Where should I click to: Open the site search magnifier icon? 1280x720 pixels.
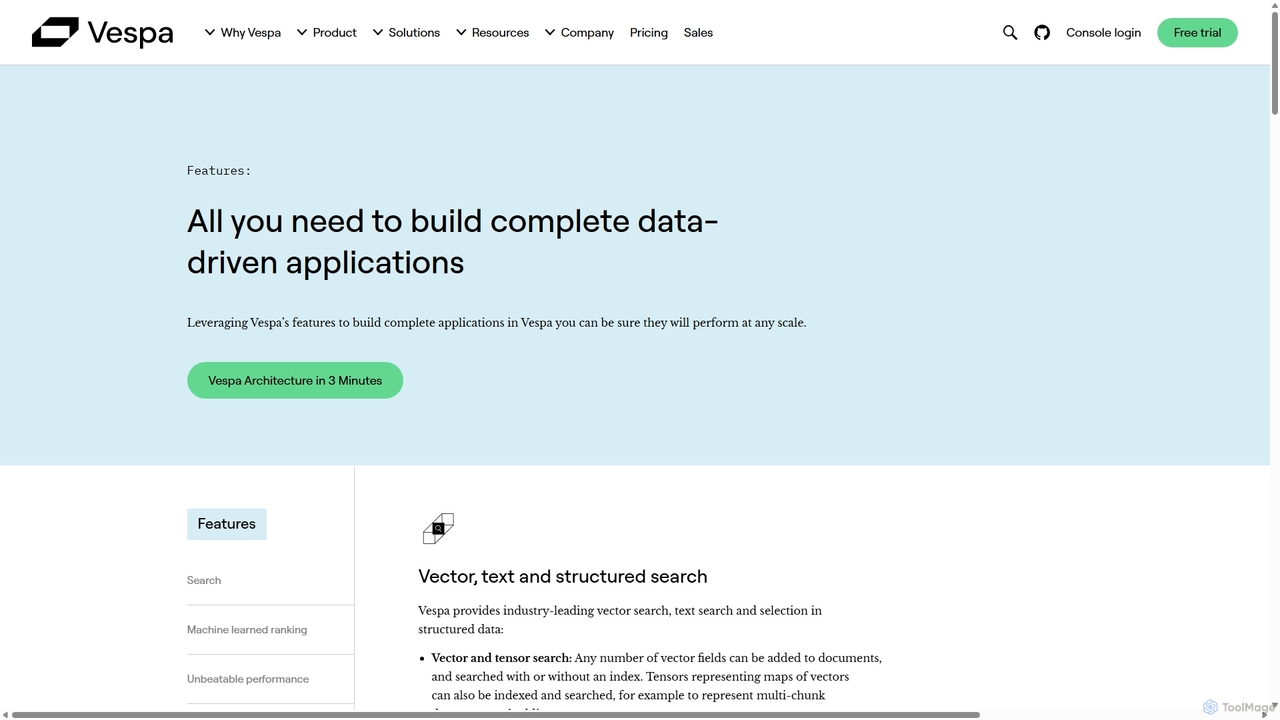(1010, 33)
